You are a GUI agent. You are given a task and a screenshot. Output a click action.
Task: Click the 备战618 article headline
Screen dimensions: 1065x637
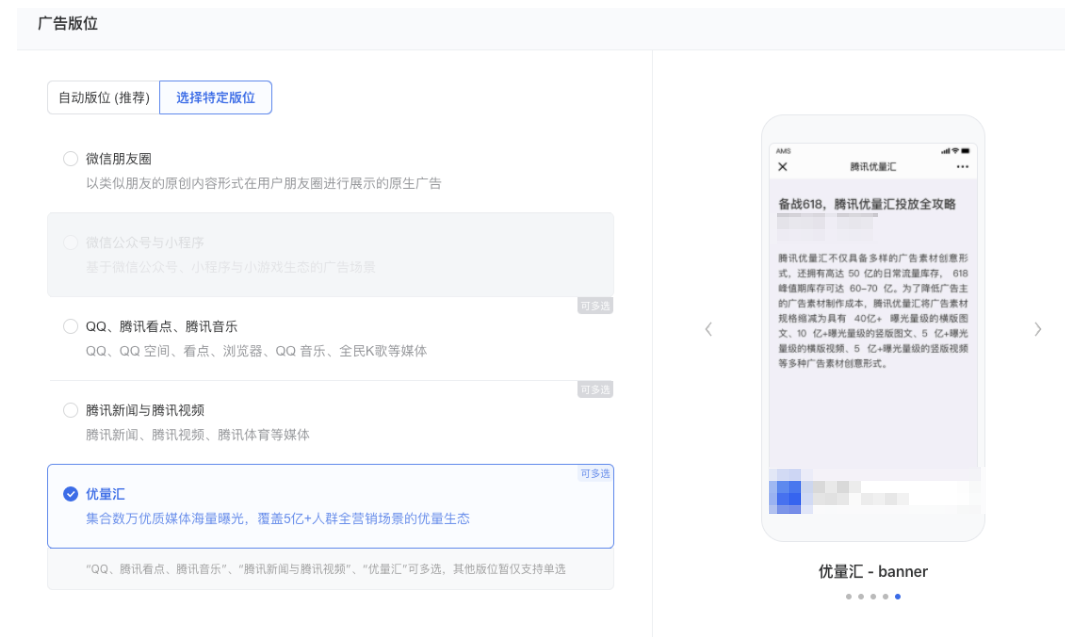[x=867, y=204]
